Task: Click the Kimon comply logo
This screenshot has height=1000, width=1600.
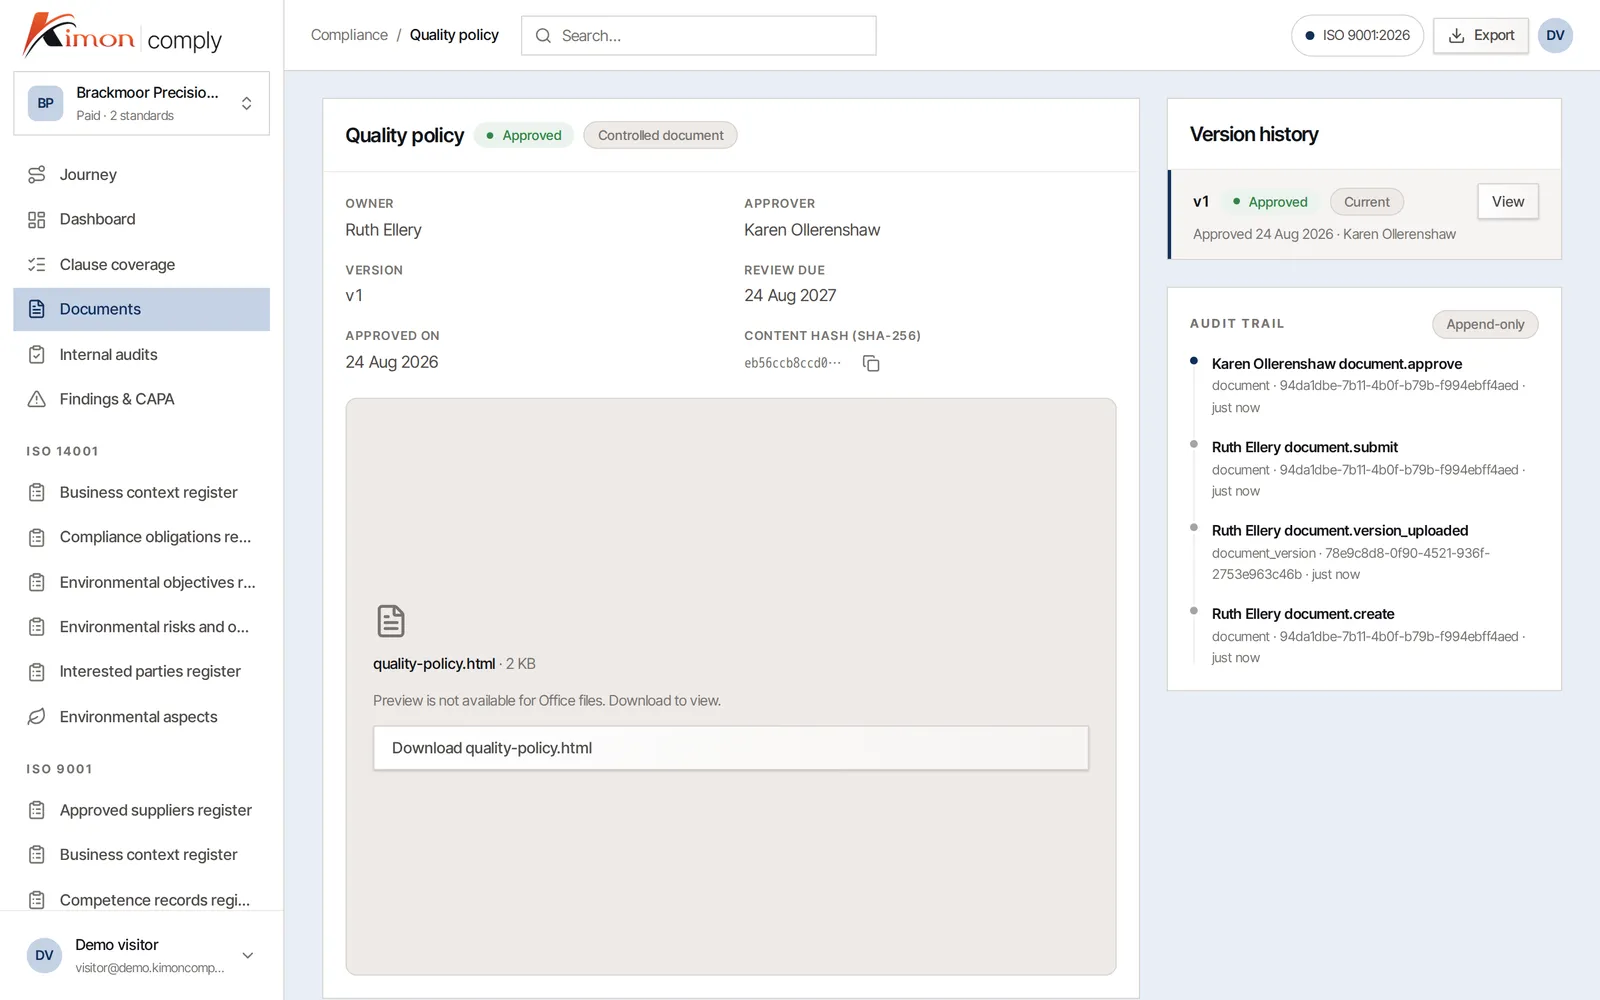Action: [122, 36]
